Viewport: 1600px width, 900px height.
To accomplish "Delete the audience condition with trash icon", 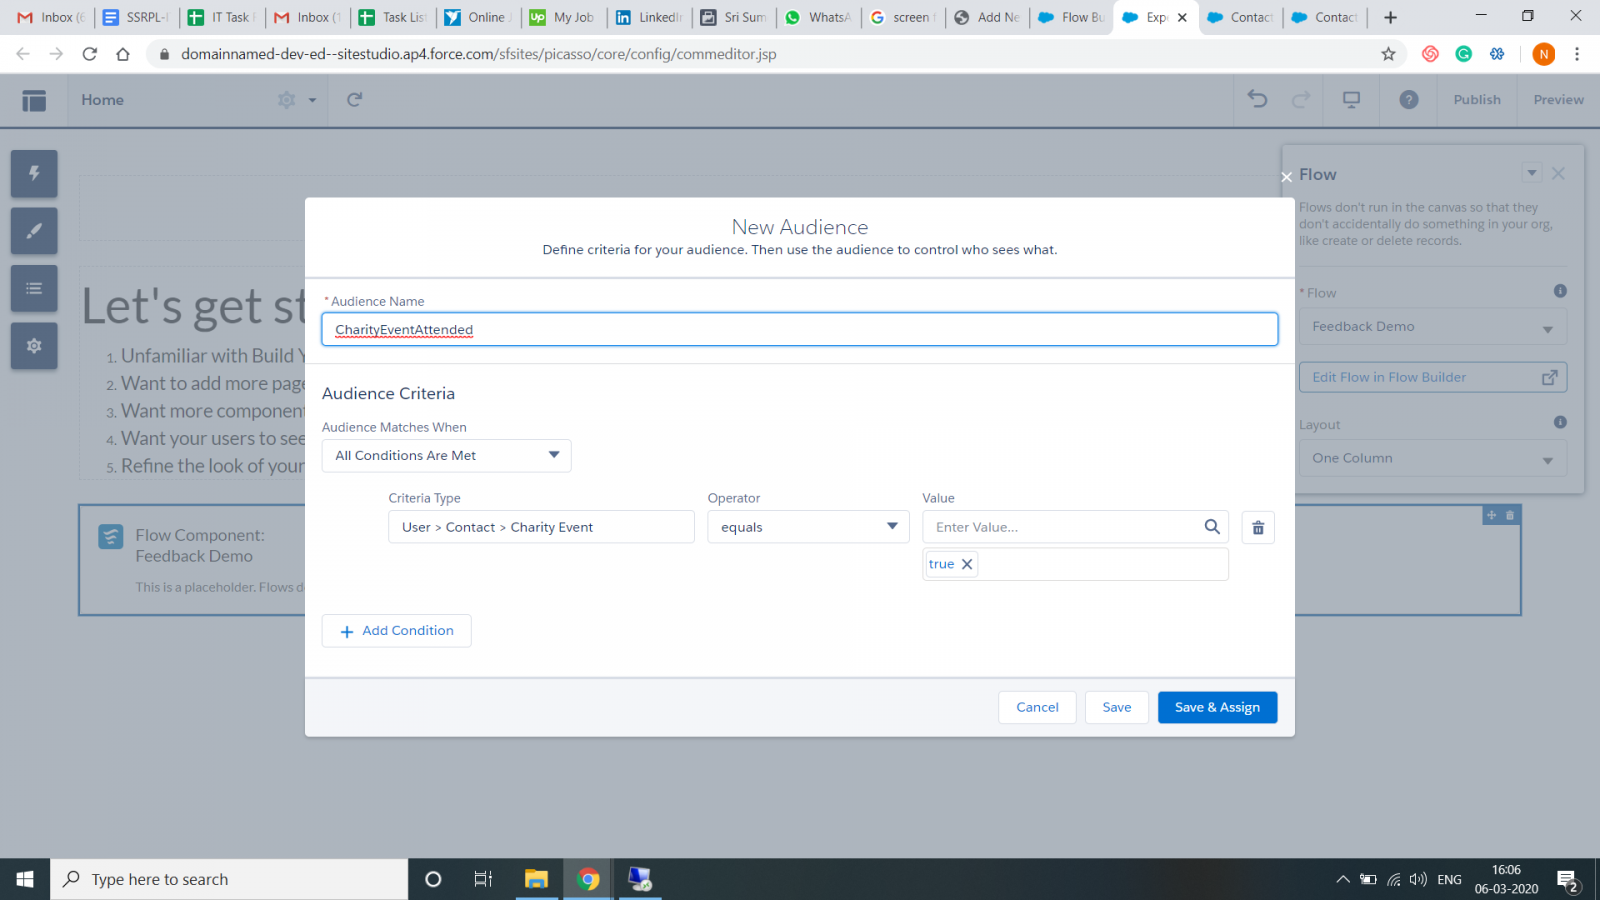I will pyautogui.click(x=1257, y=527).
